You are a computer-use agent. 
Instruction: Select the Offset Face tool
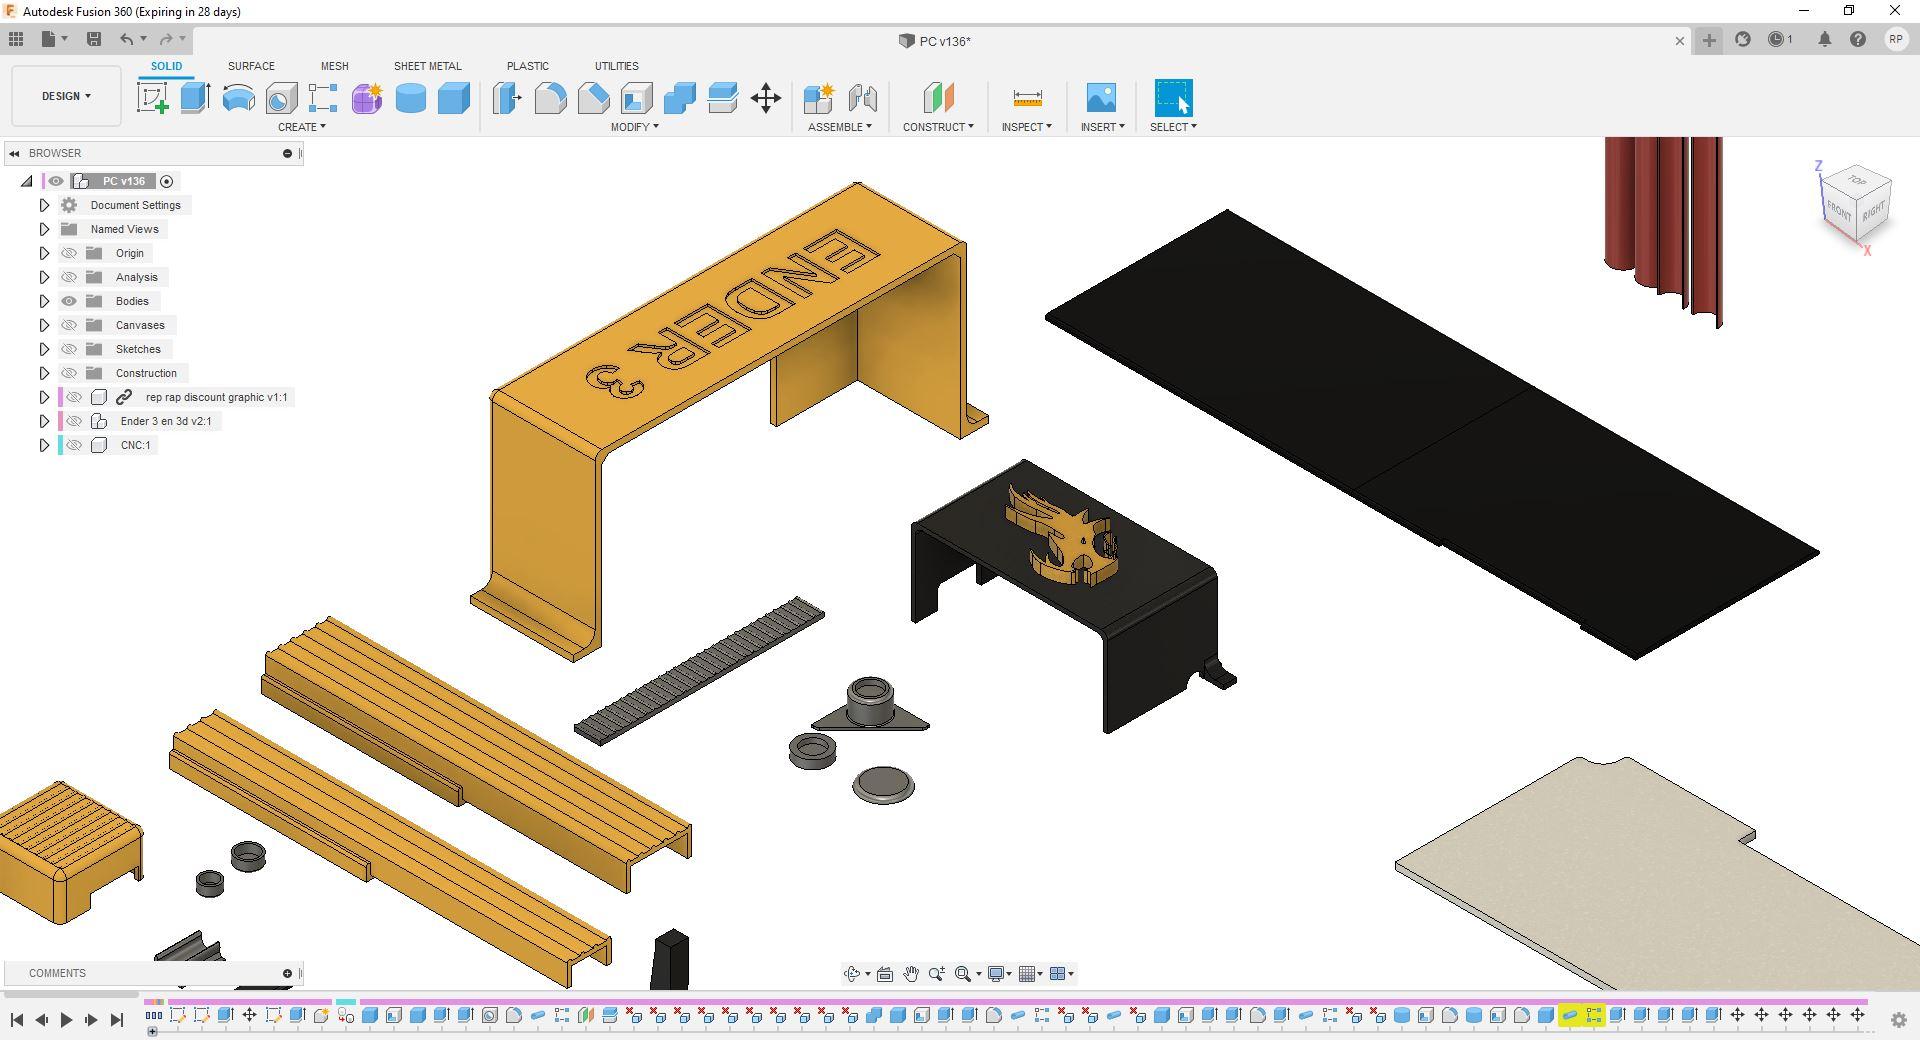pos(722,98)
